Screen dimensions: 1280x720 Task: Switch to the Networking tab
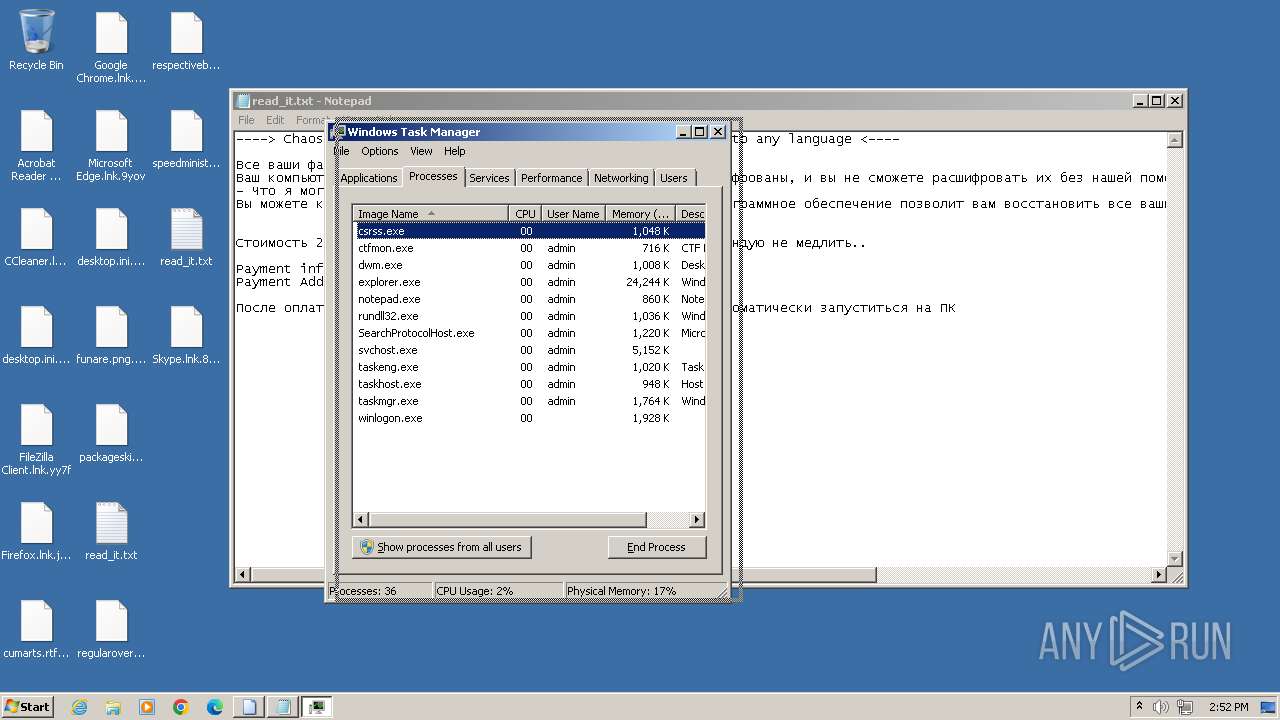pyautogui.click(x=621, y=178)
